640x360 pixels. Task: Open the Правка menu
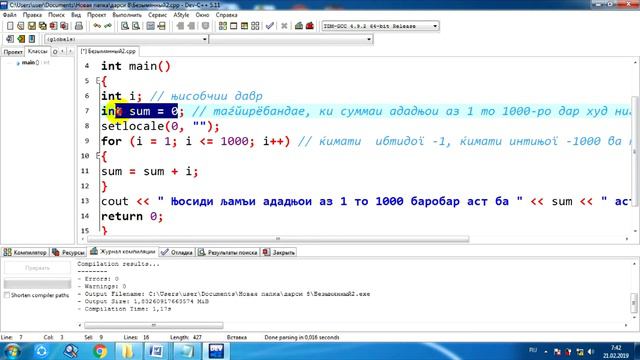tap(32, 15)
